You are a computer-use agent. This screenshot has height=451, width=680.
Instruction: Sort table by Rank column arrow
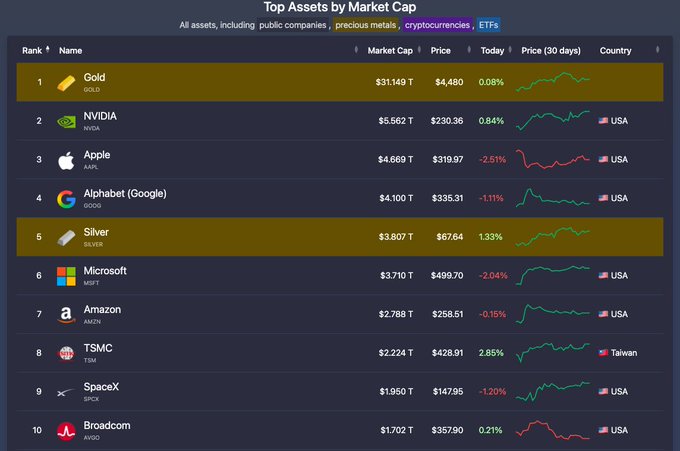[48, 49]
